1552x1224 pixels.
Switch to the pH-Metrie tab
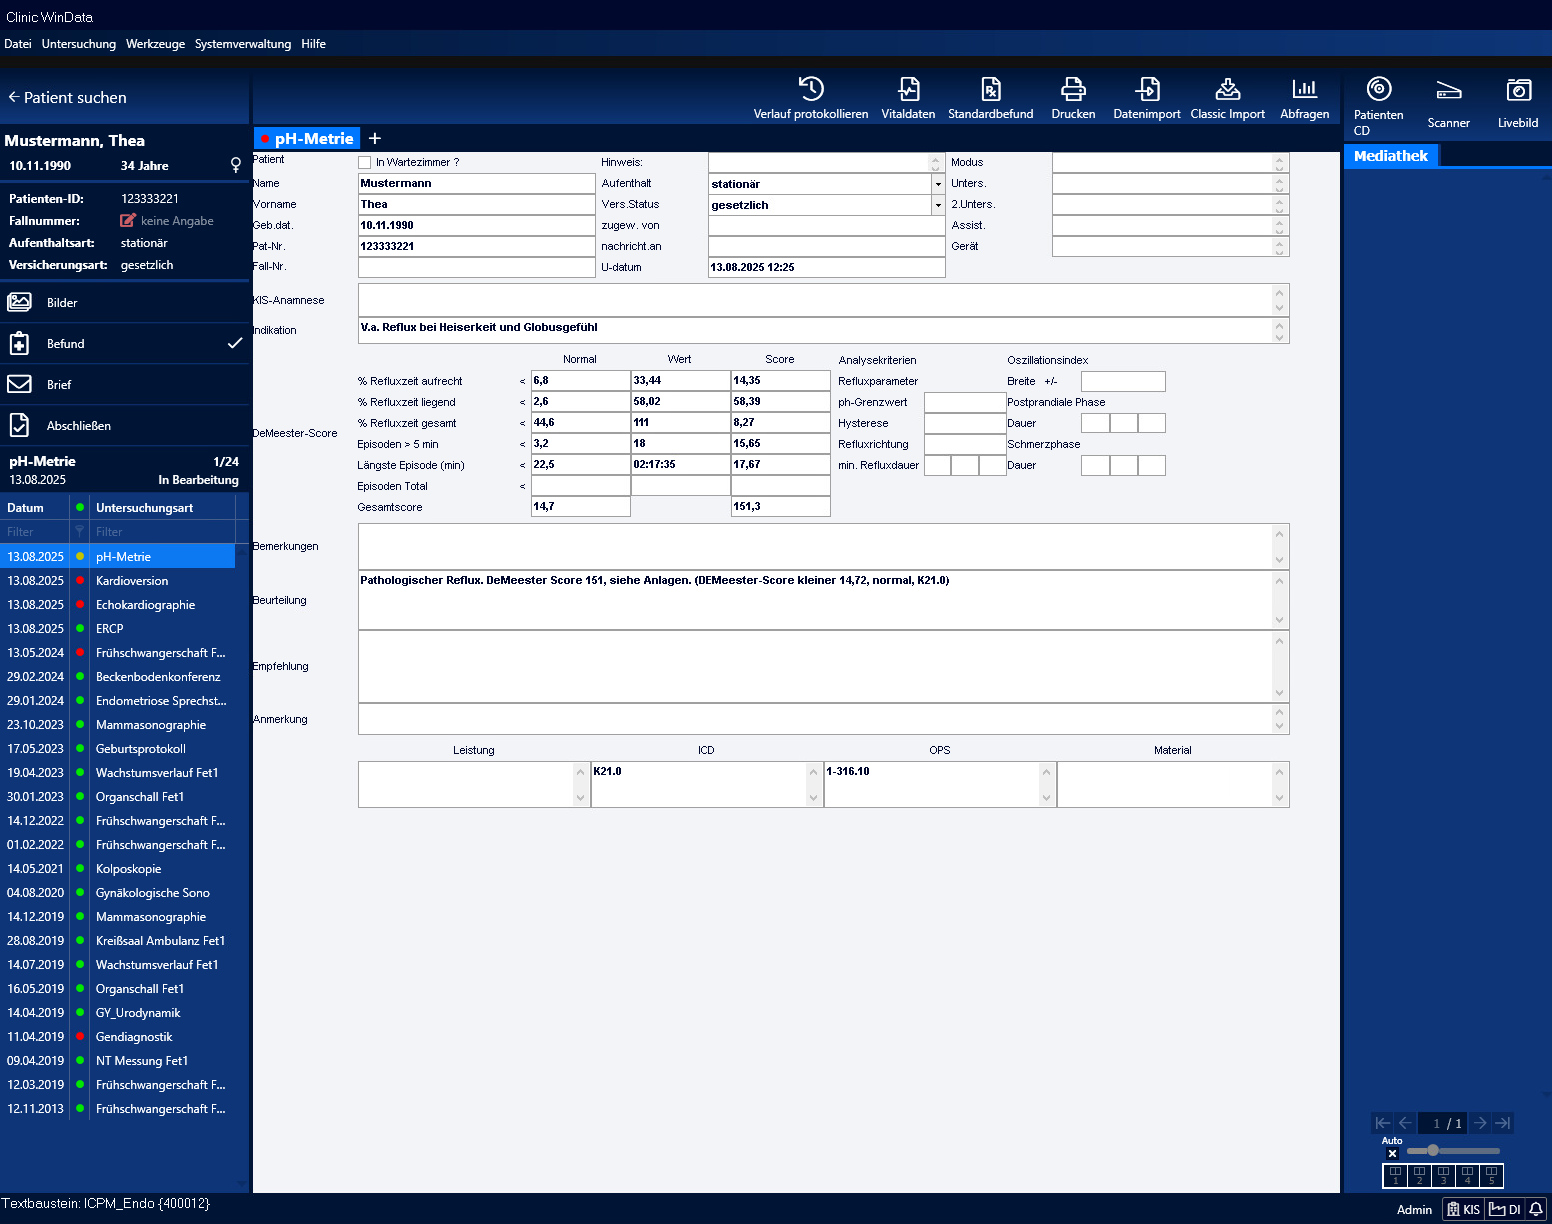(306, 138)
